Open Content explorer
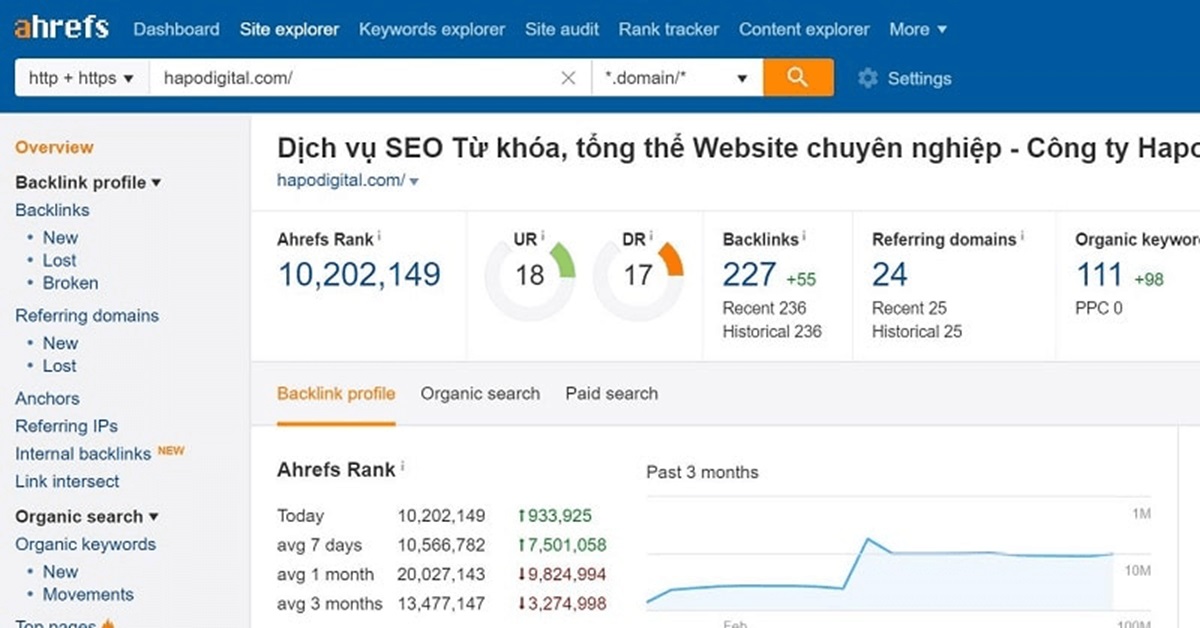This screenshot has width=1200, height=628. 804,29
